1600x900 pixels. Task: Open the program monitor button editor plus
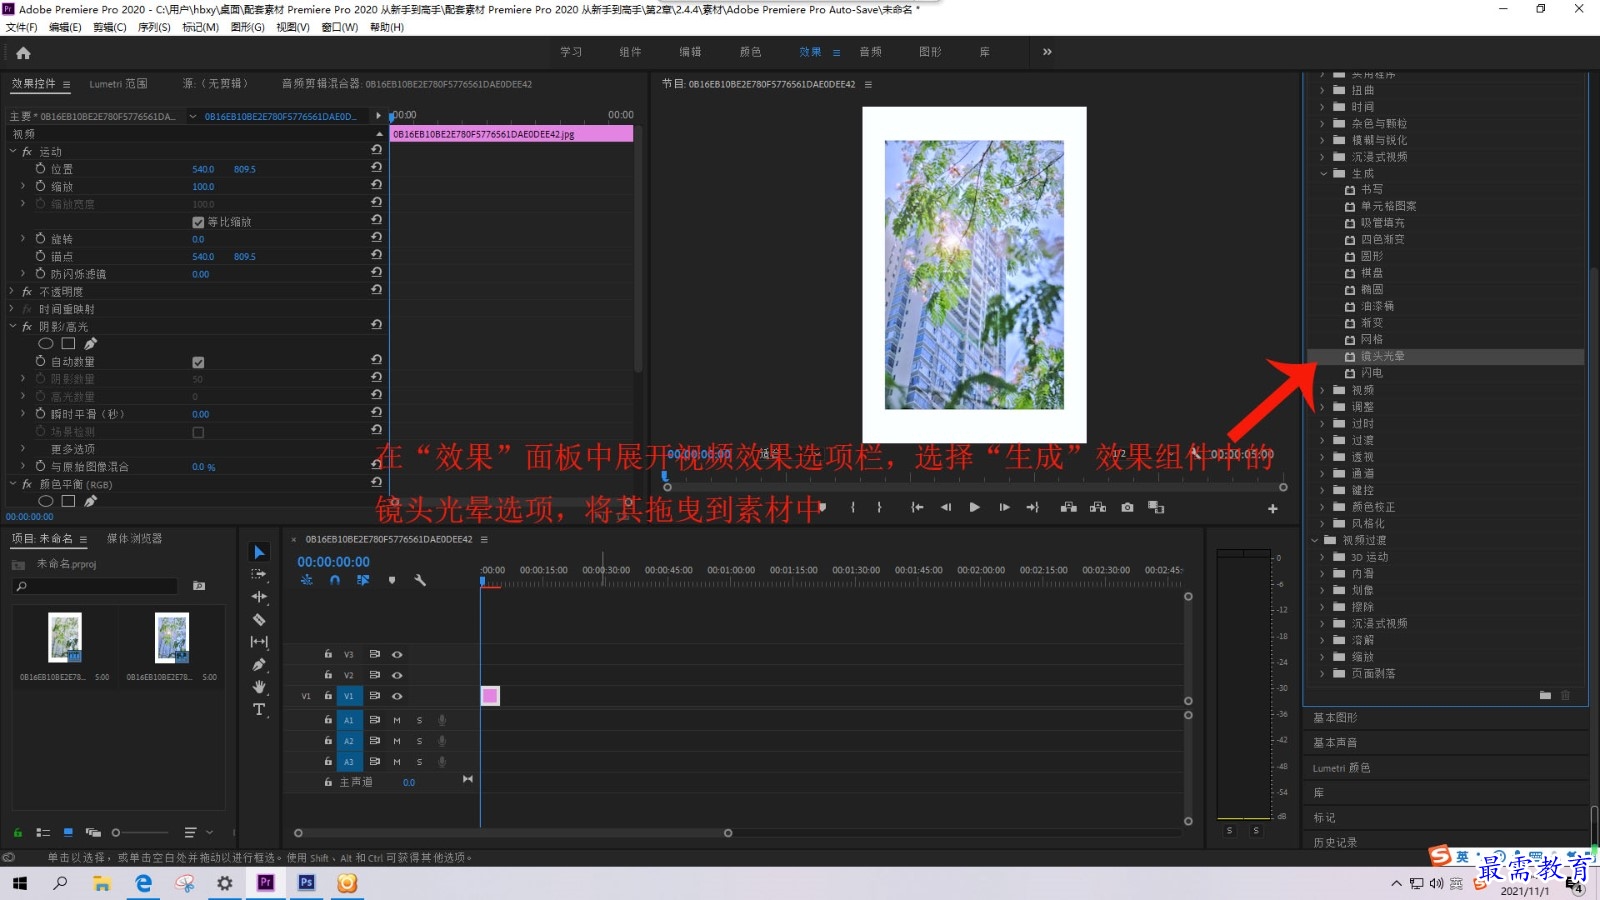point(1273,509)
